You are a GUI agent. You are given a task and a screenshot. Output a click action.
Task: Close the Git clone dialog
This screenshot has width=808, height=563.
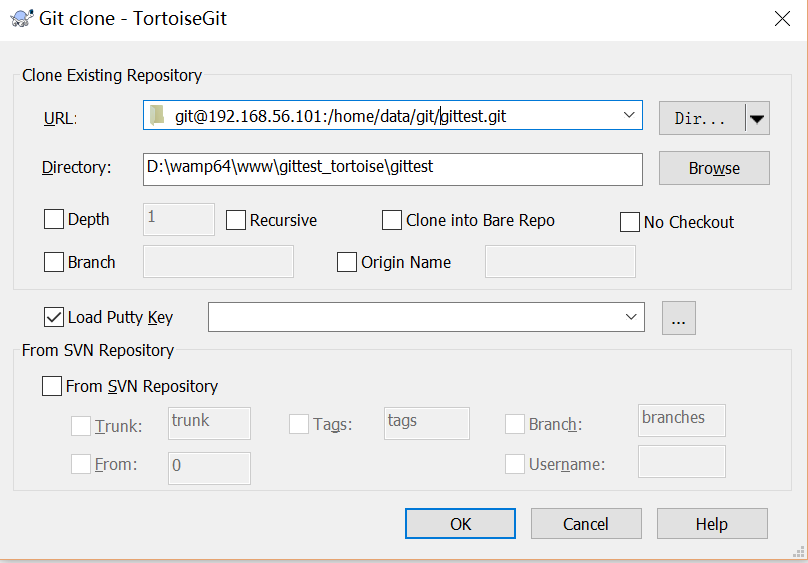pyautogui.click(x=783, y=18)
